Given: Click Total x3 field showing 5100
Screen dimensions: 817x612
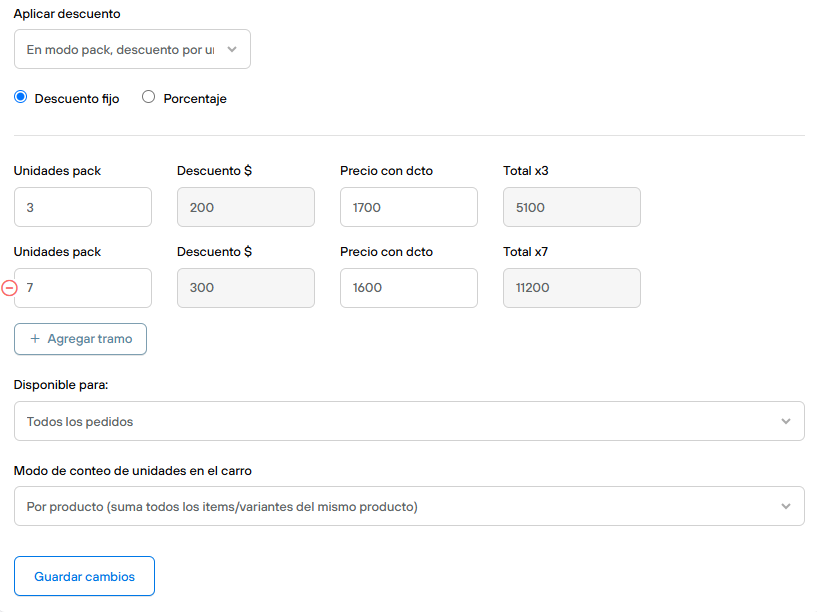Looking at the screenshot, I should [x=572, y=207].
